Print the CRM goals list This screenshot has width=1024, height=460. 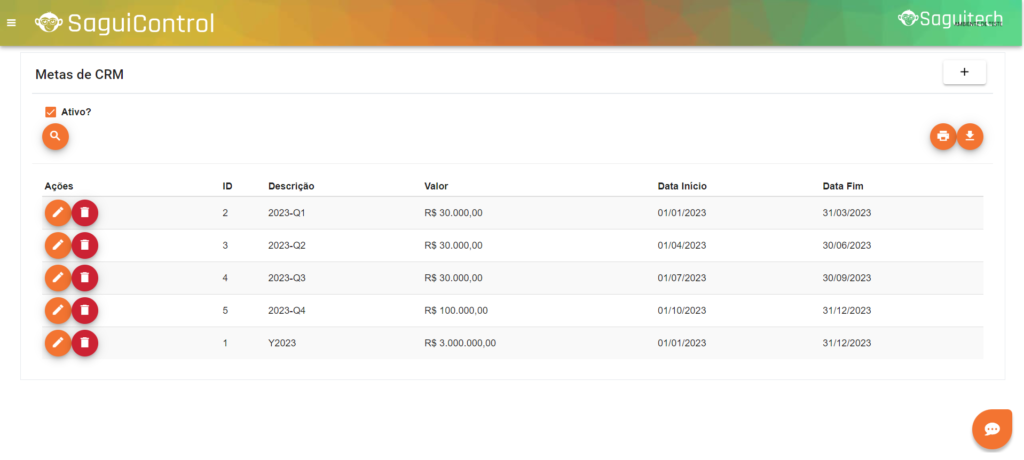click(943, 136)
